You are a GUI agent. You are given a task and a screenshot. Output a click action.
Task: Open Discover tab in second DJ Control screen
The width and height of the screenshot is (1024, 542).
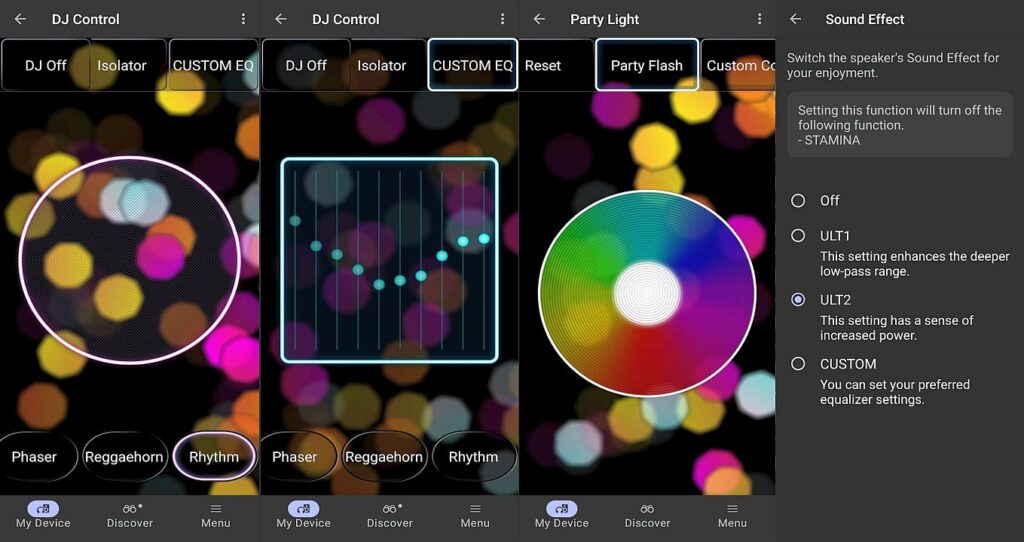tap(390, 515)
